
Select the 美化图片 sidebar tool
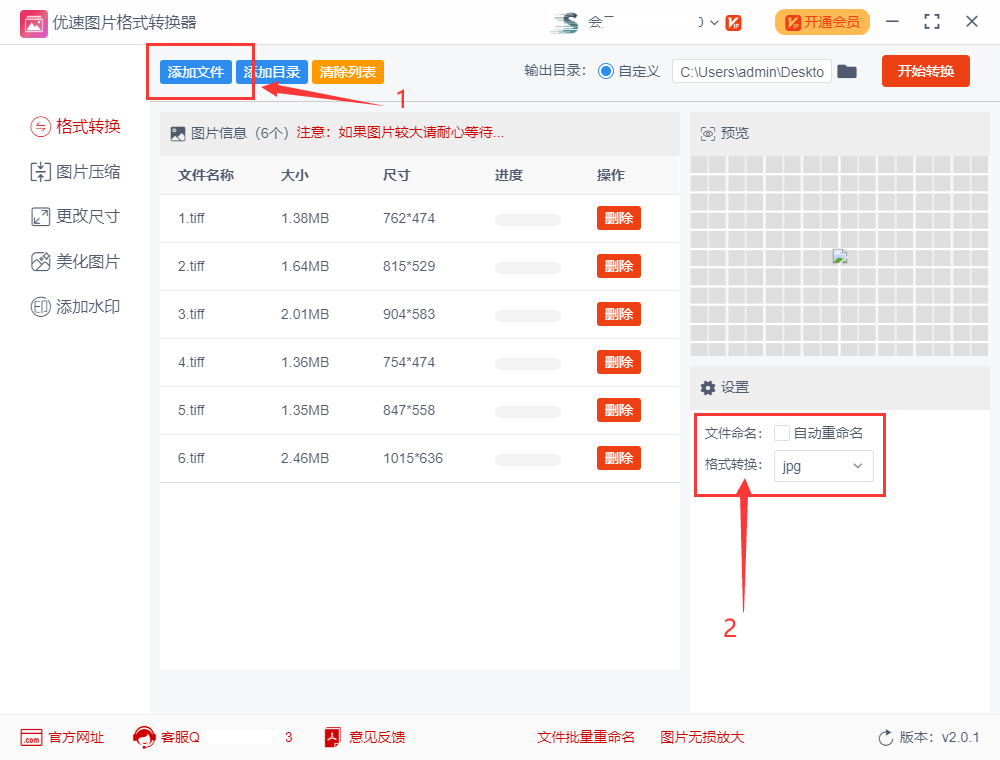coord(75,262)
